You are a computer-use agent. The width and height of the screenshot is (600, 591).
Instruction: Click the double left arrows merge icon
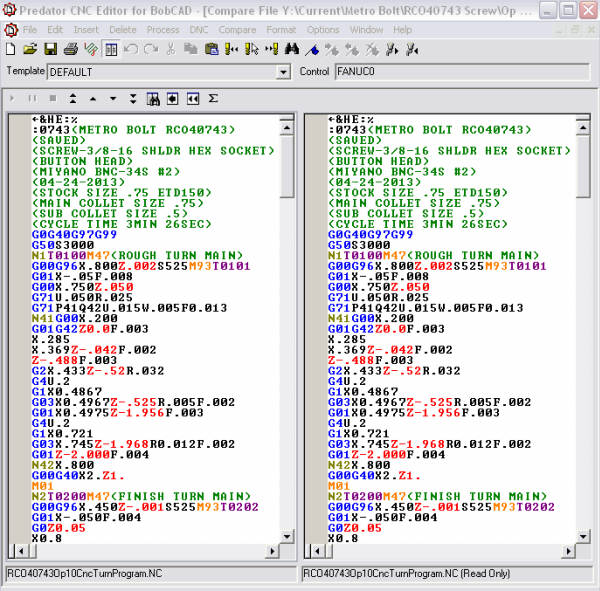coord(193,99)
